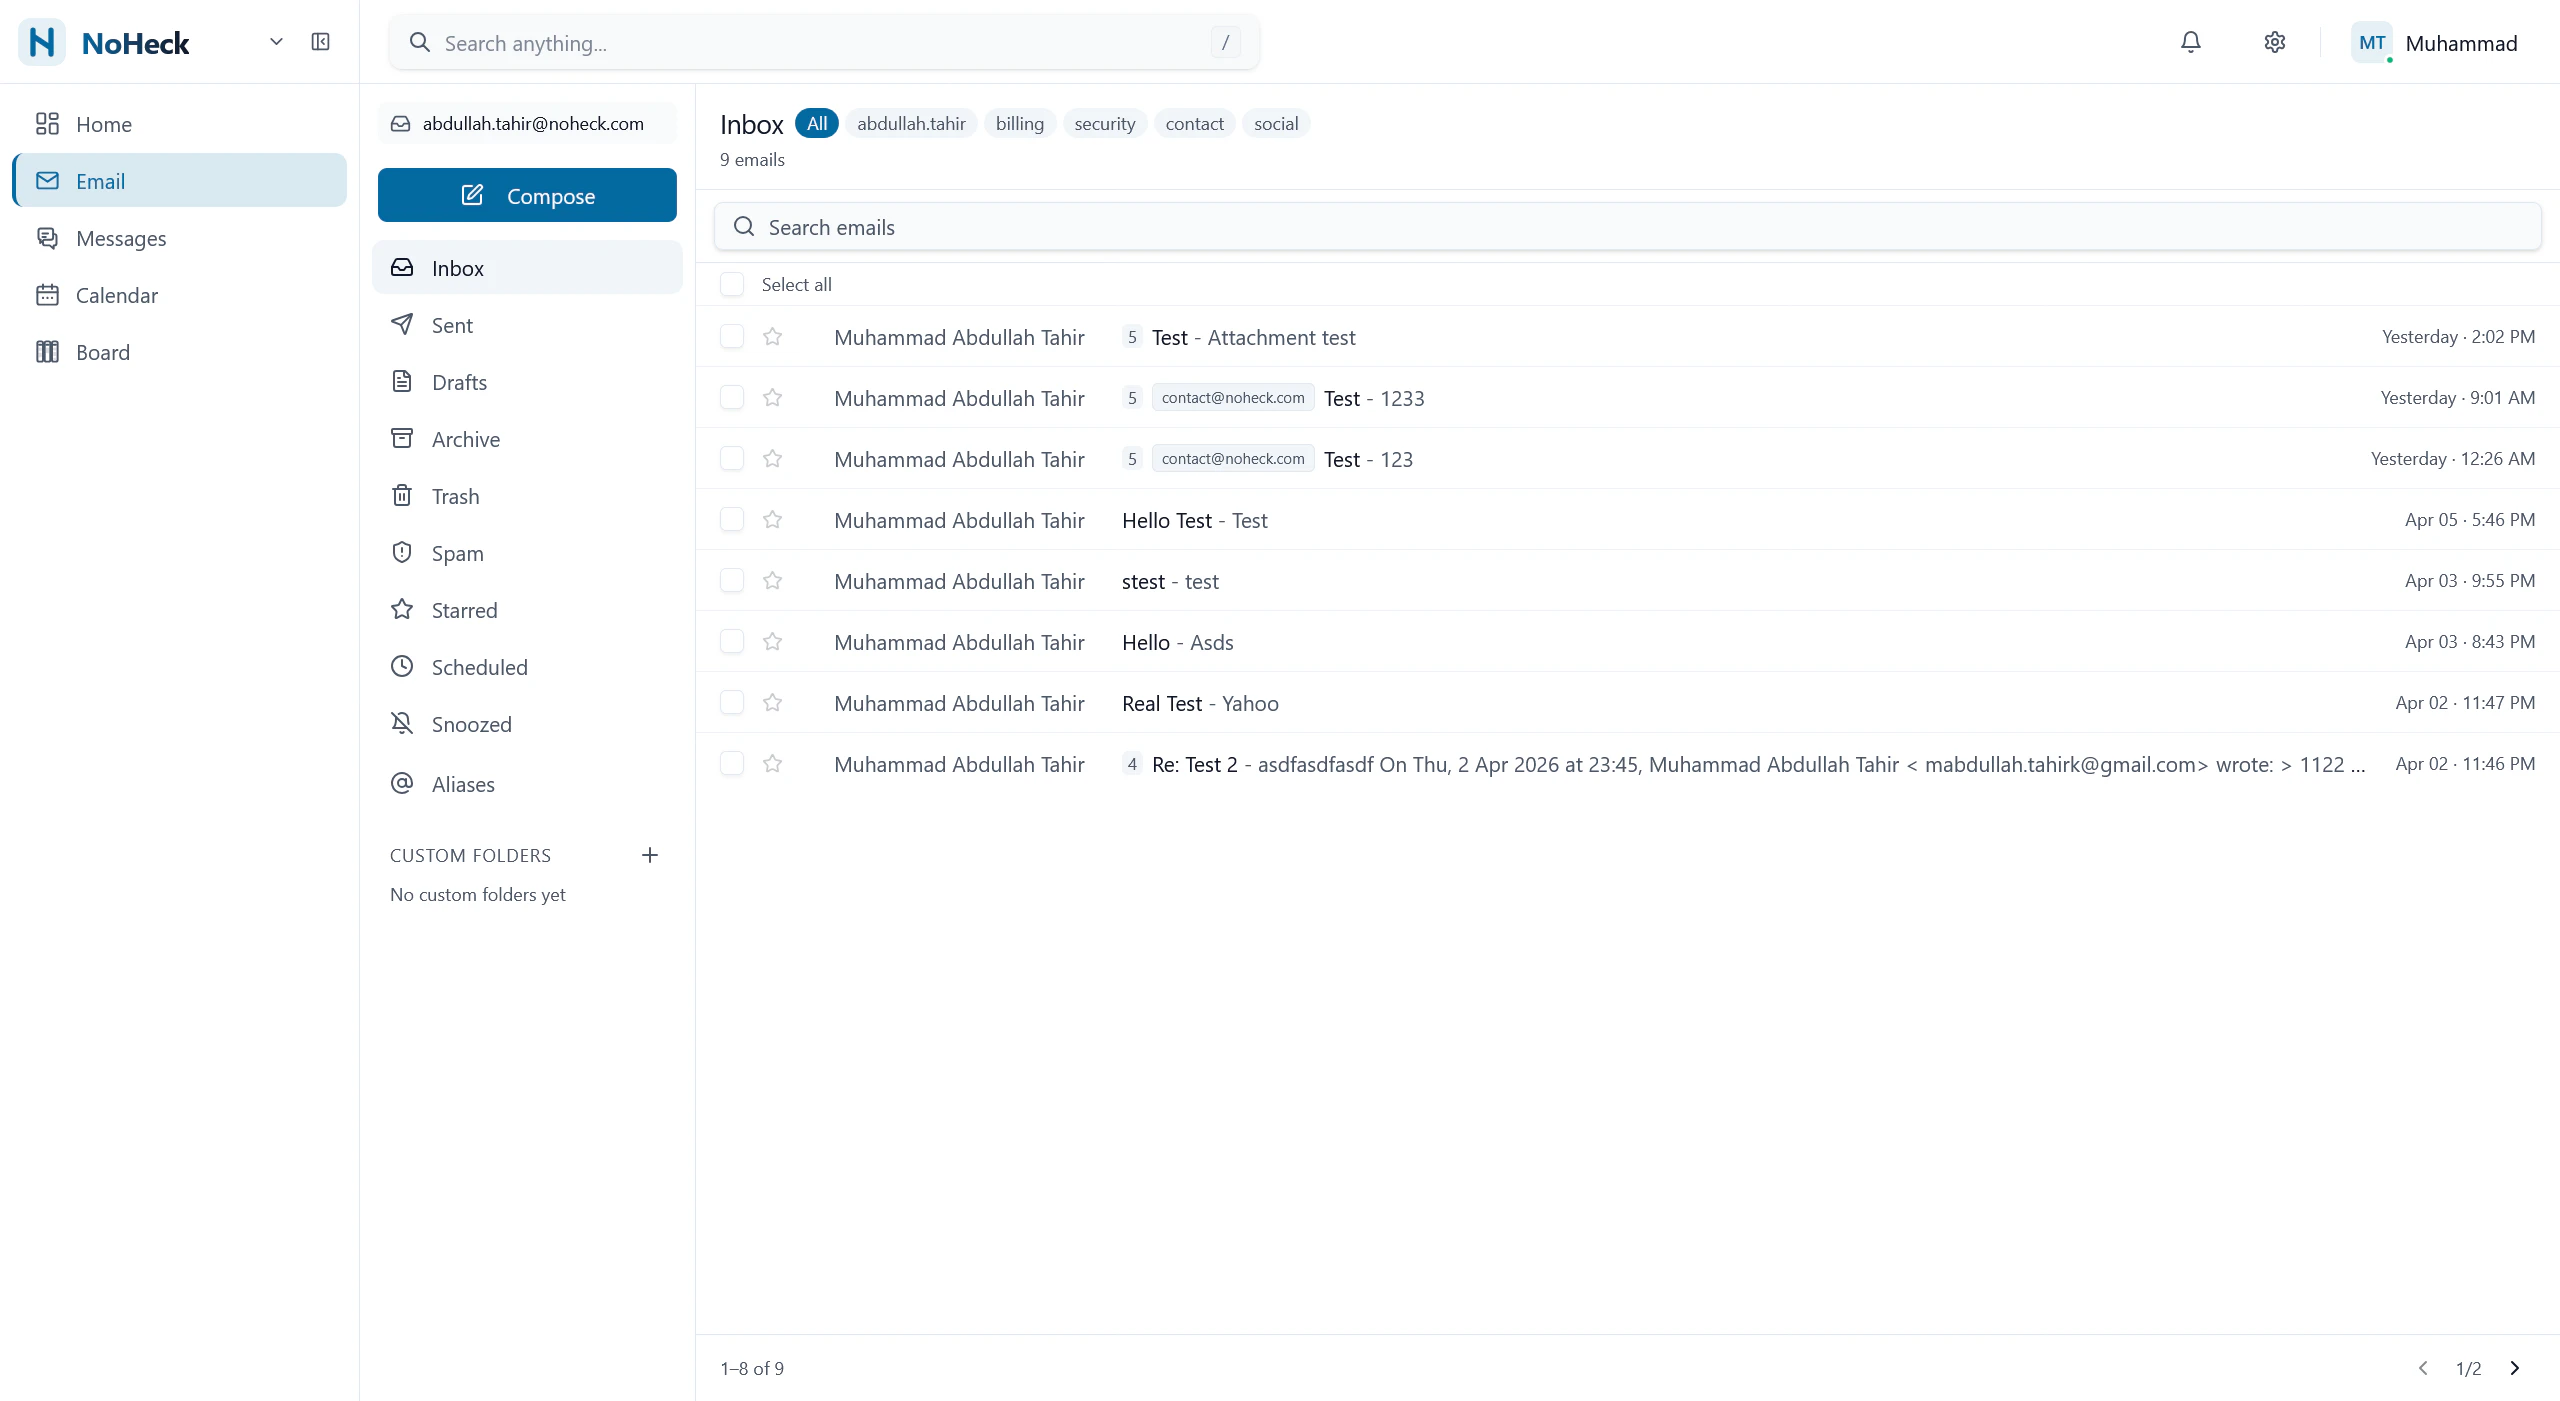Focus the Search emails field

(1627, 227)
